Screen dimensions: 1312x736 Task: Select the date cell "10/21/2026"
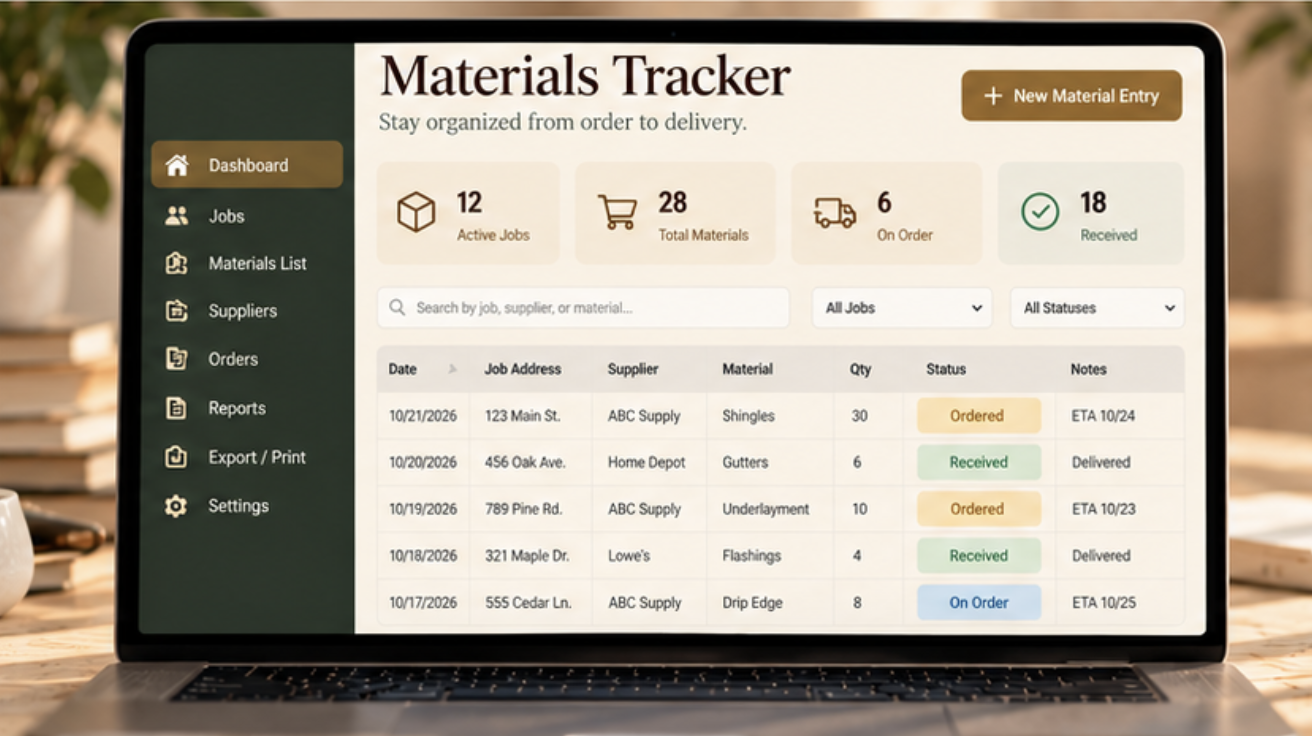point(423,416)
